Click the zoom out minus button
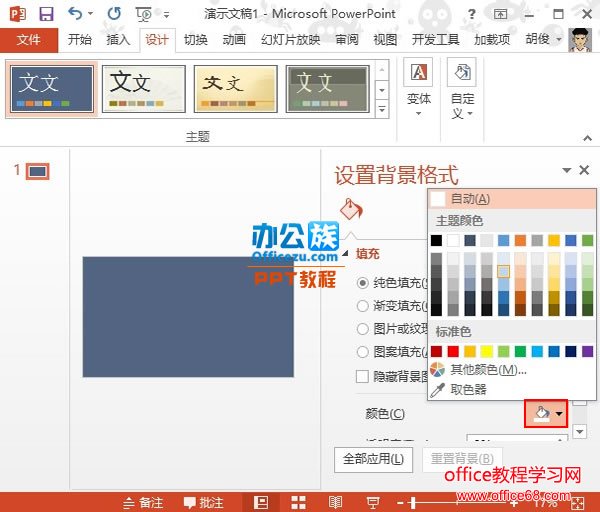This screenshot has width=600, height=512. coord(400,502)
